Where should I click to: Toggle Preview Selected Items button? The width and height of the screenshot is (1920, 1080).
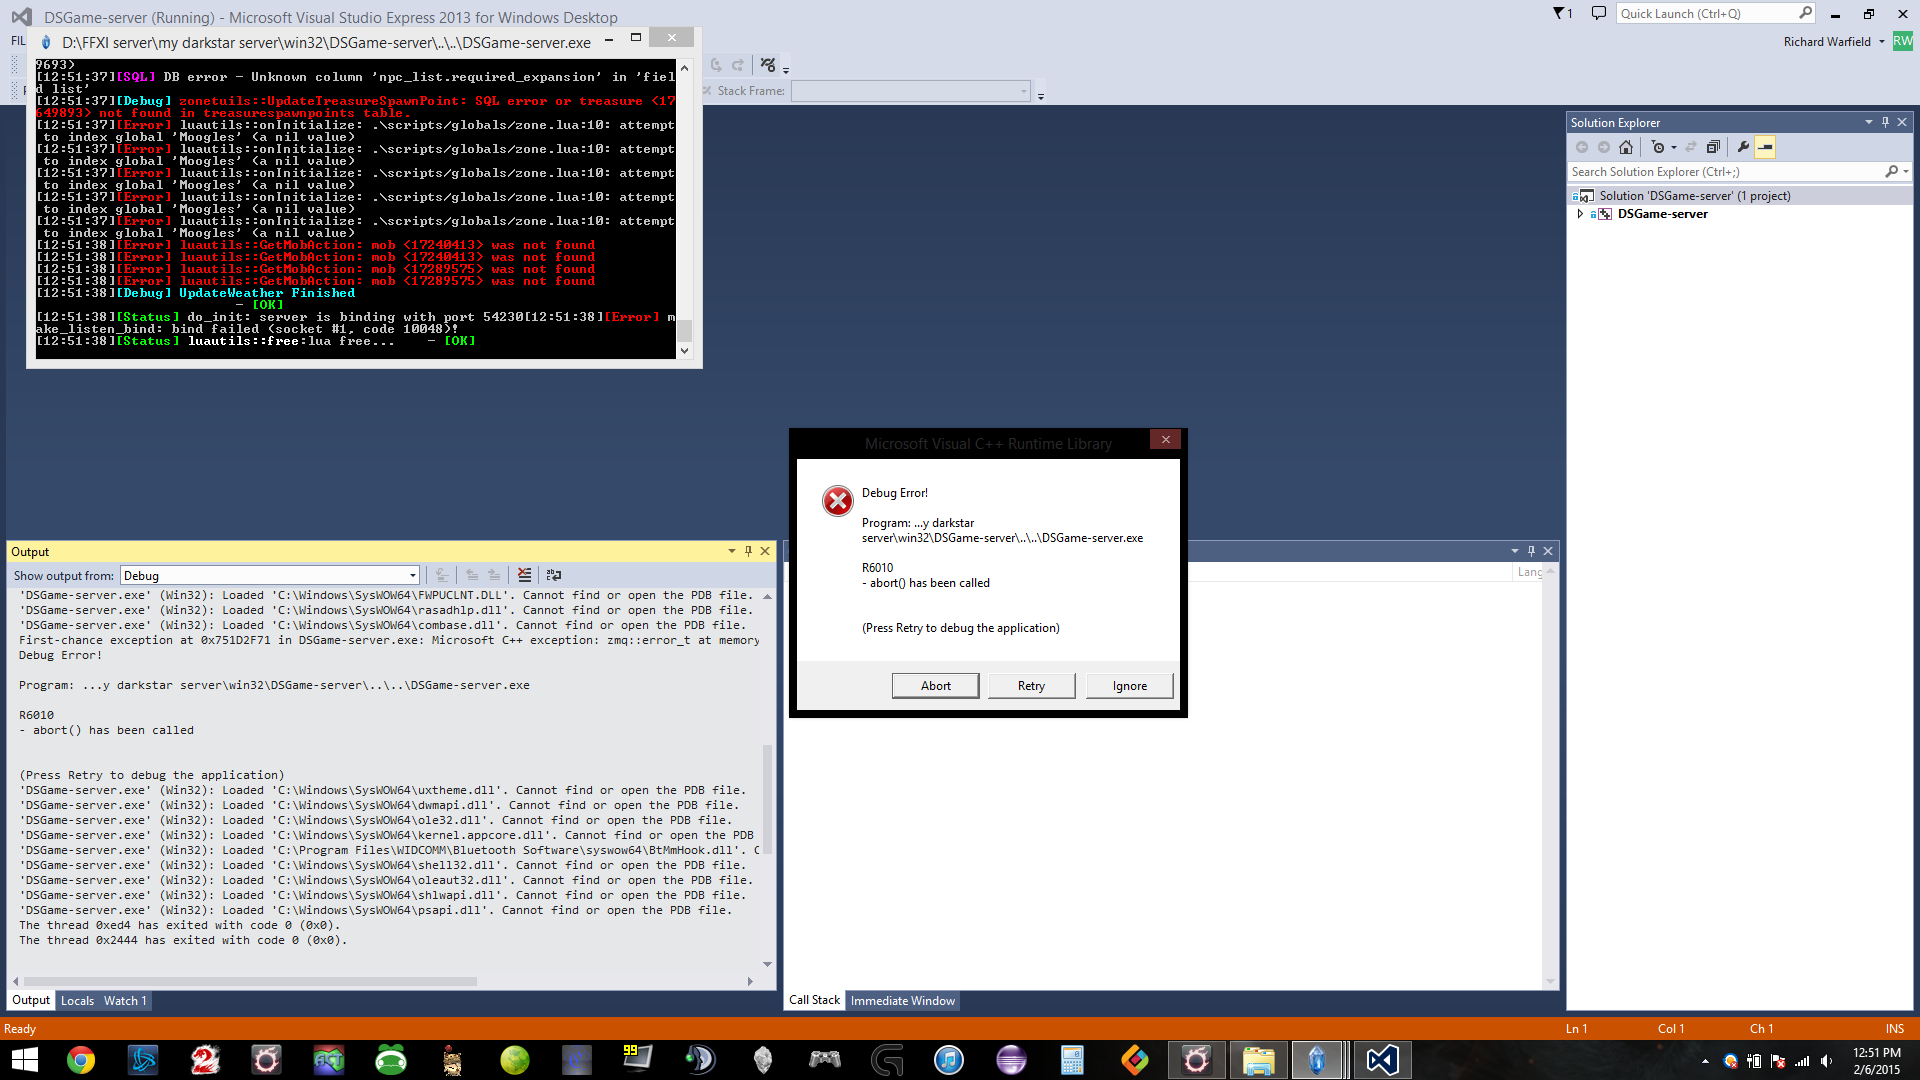(1766, 147)
